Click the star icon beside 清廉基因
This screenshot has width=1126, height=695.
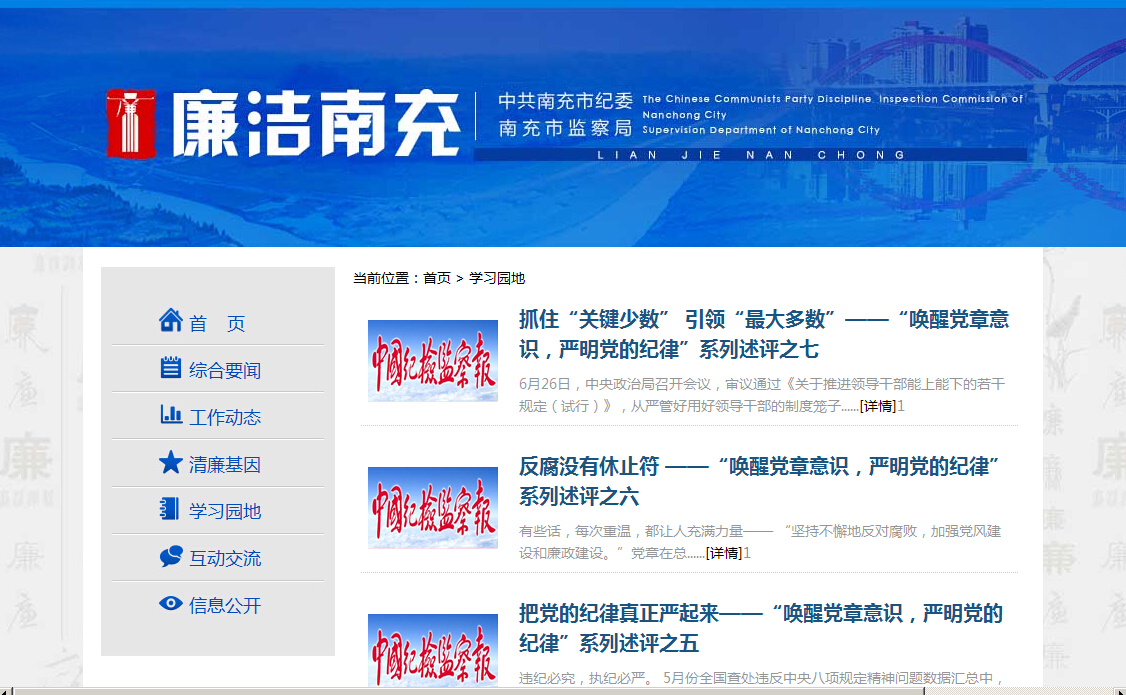[171, 462]
